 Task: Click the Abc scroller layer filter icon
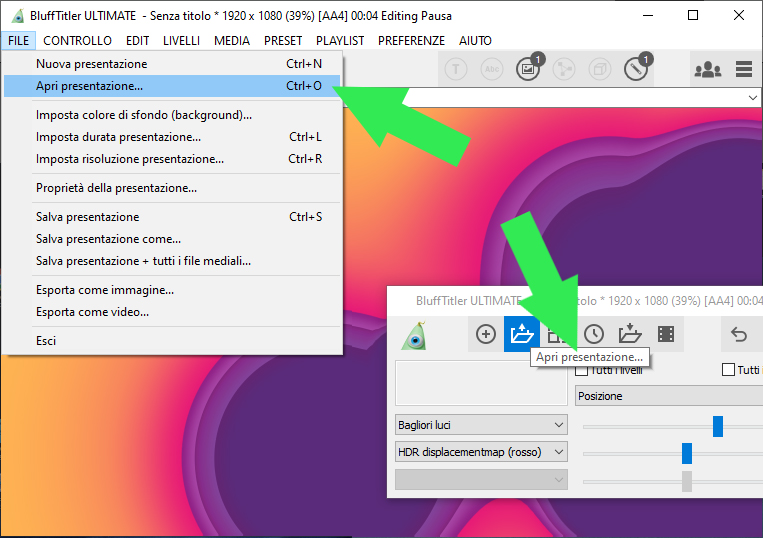(492, 70)
